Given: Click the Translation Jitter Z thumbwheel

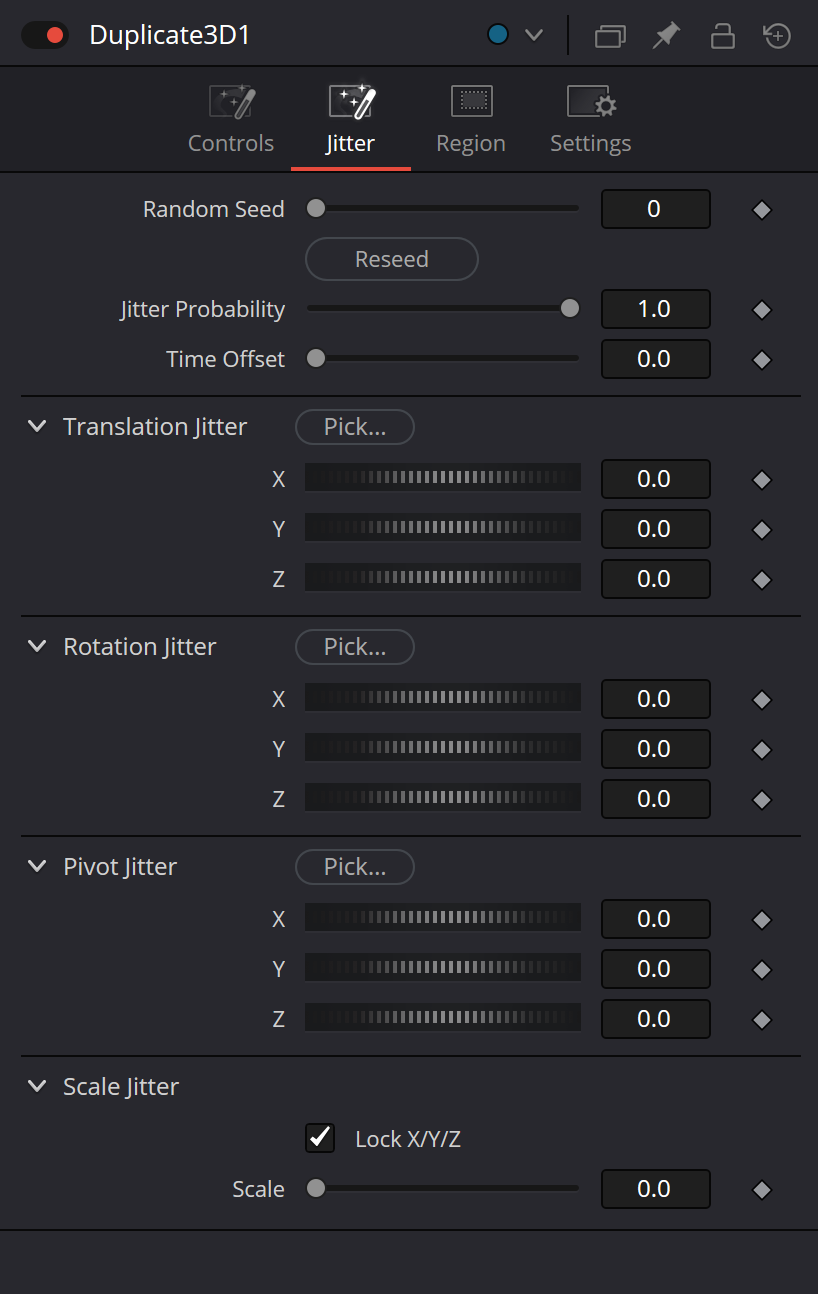Looking at the screenshot, I should pos(443,578).
